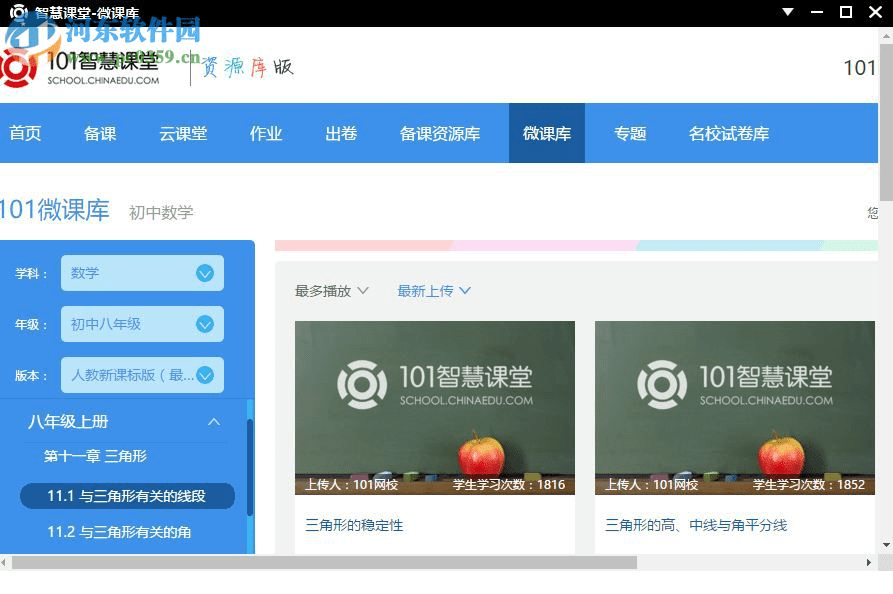Sort by 最新上传
Viewport: 893px width, 594px height.
433,291
